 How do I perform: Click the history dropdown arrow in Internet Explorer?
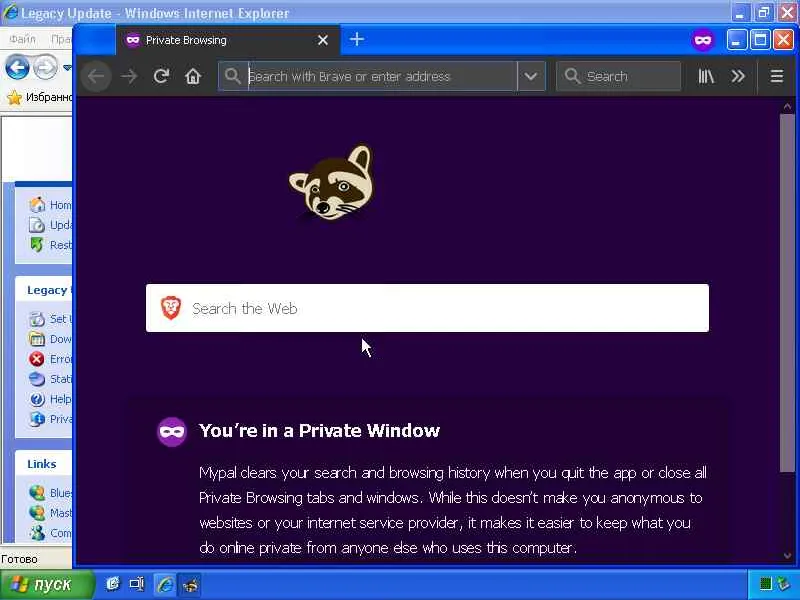coord(67,67)
